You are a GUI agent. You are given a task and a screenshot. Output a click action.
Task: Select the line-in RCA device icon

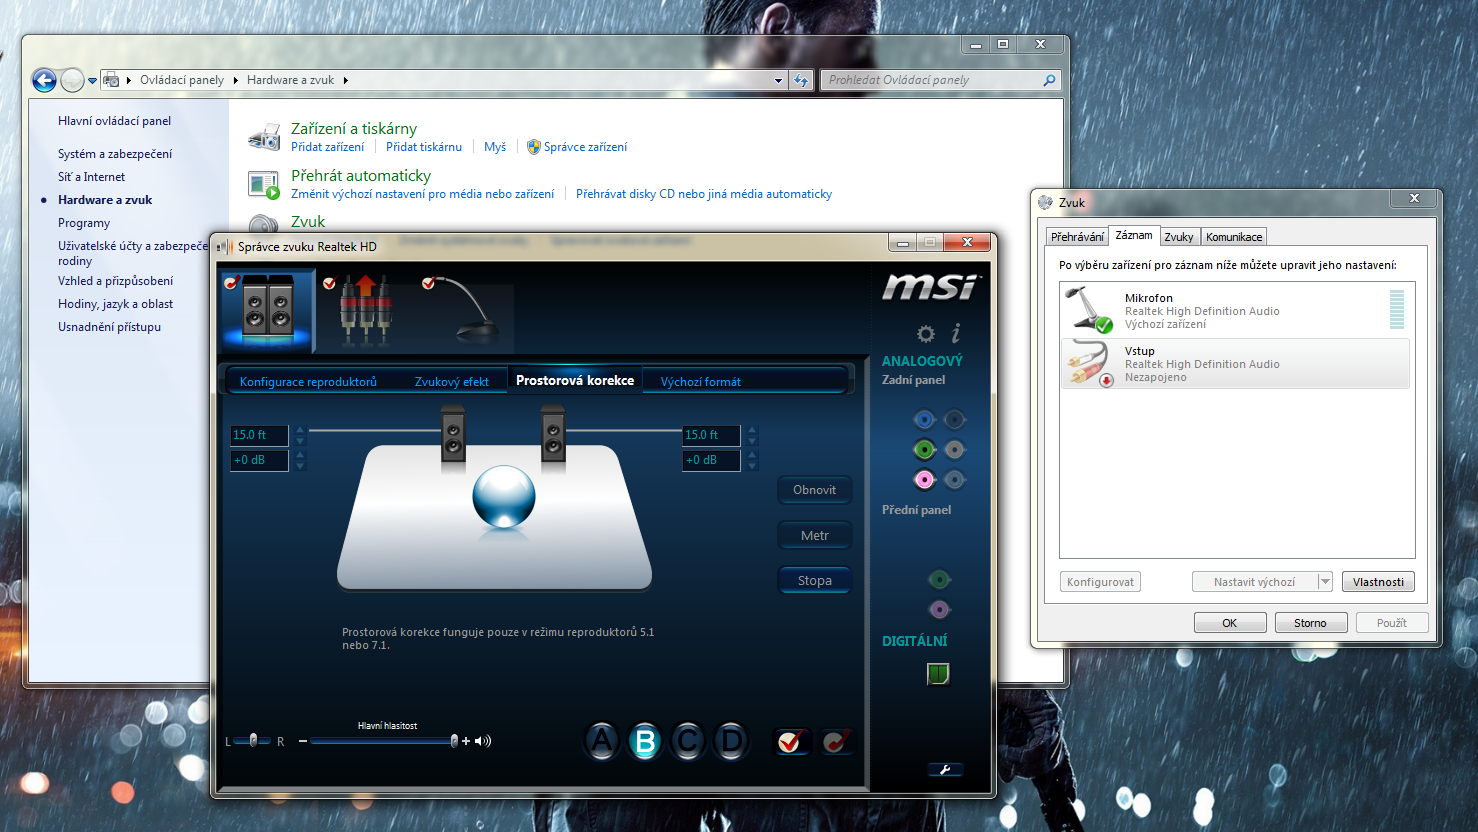point(364,311)
